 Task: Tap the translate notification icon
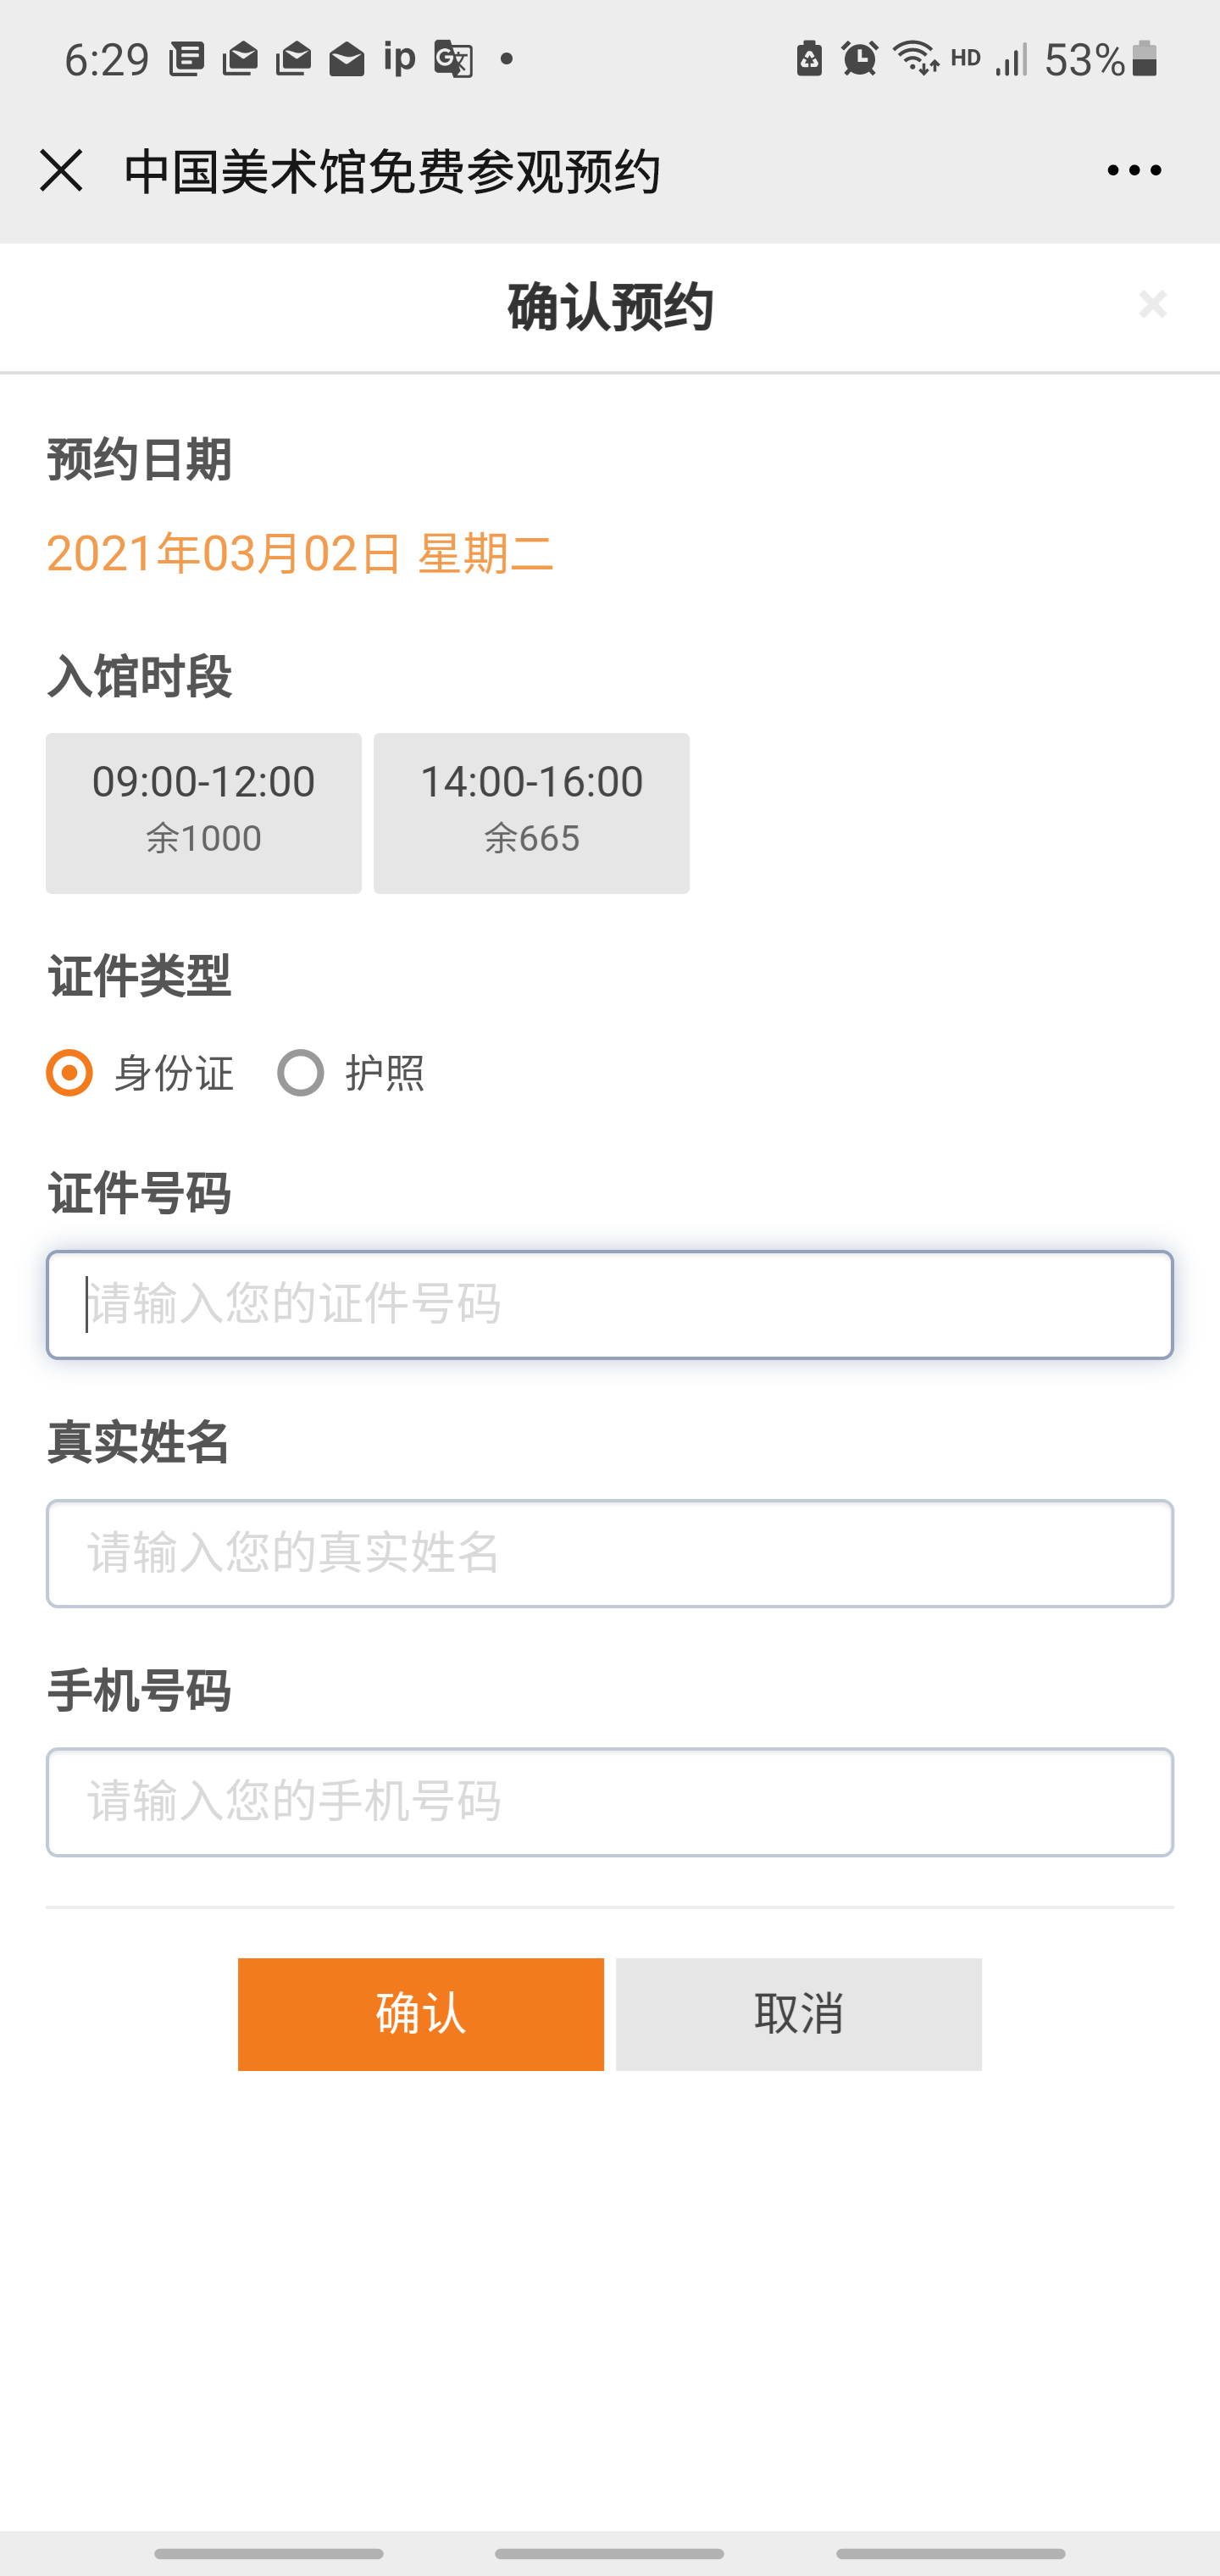[x=453, y=59]
